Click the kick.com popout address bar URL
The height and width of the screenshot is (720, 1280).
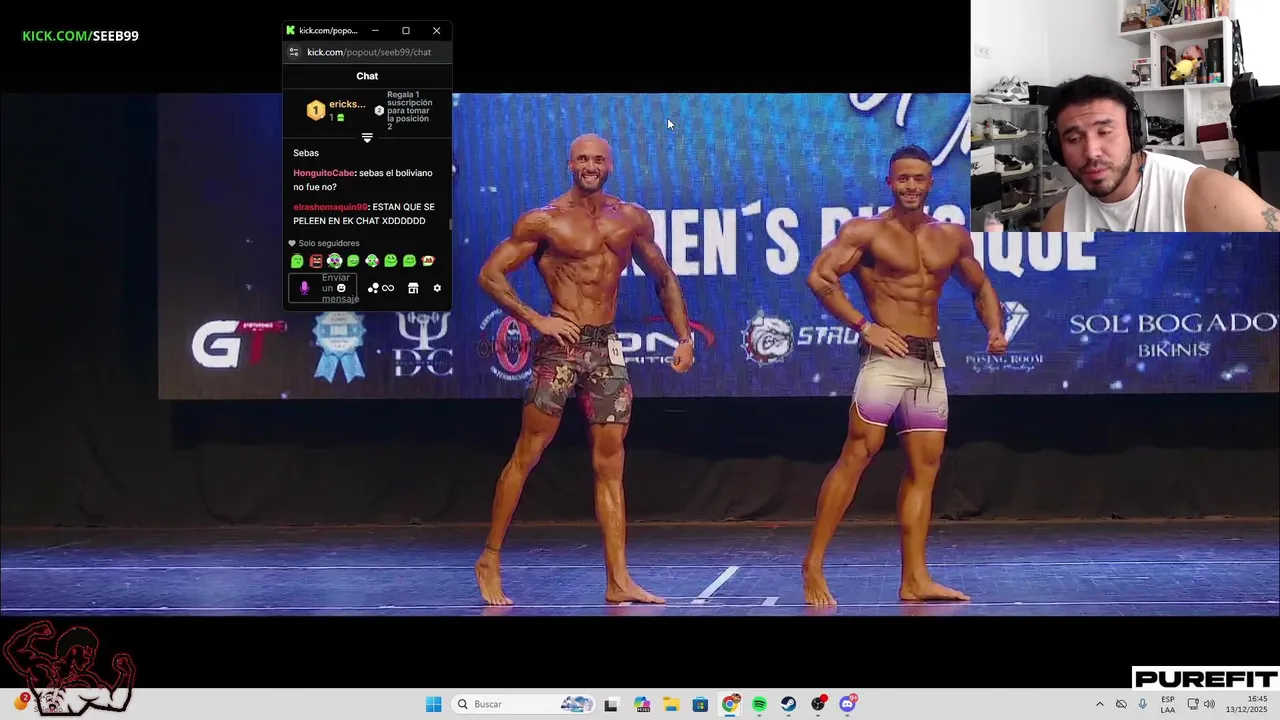[369, 52]
